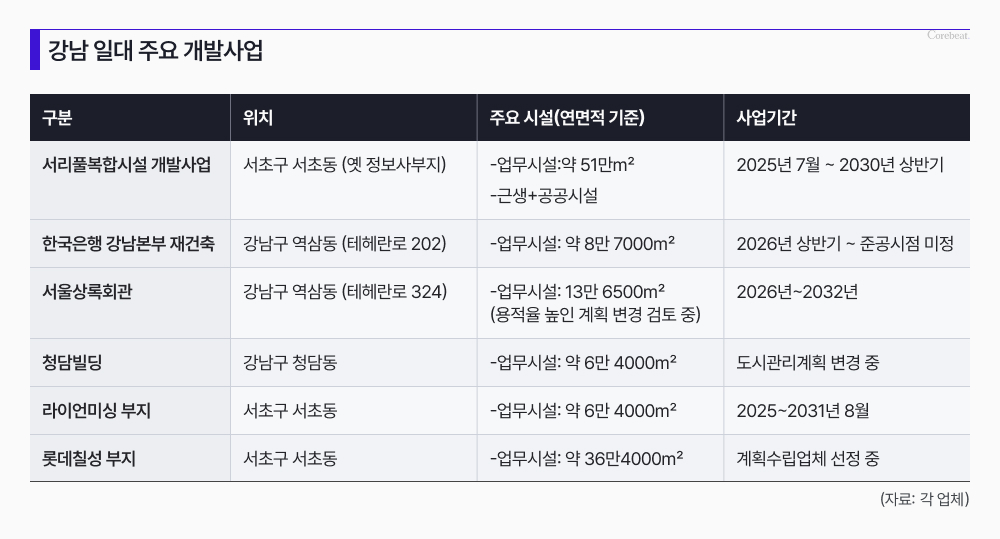Click the '서초구 서초동 (옛 정보사부지)' cell
The width and height of the screenshot is (1000, 539).
point(345,165)
